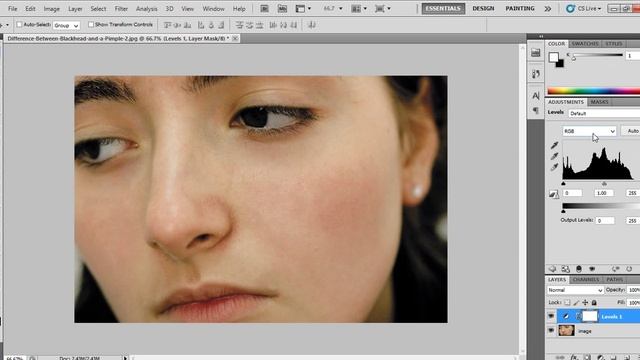Screen dimensions: 640x360
Task: Click the black input levels slider handle
Action: point(563,184)
